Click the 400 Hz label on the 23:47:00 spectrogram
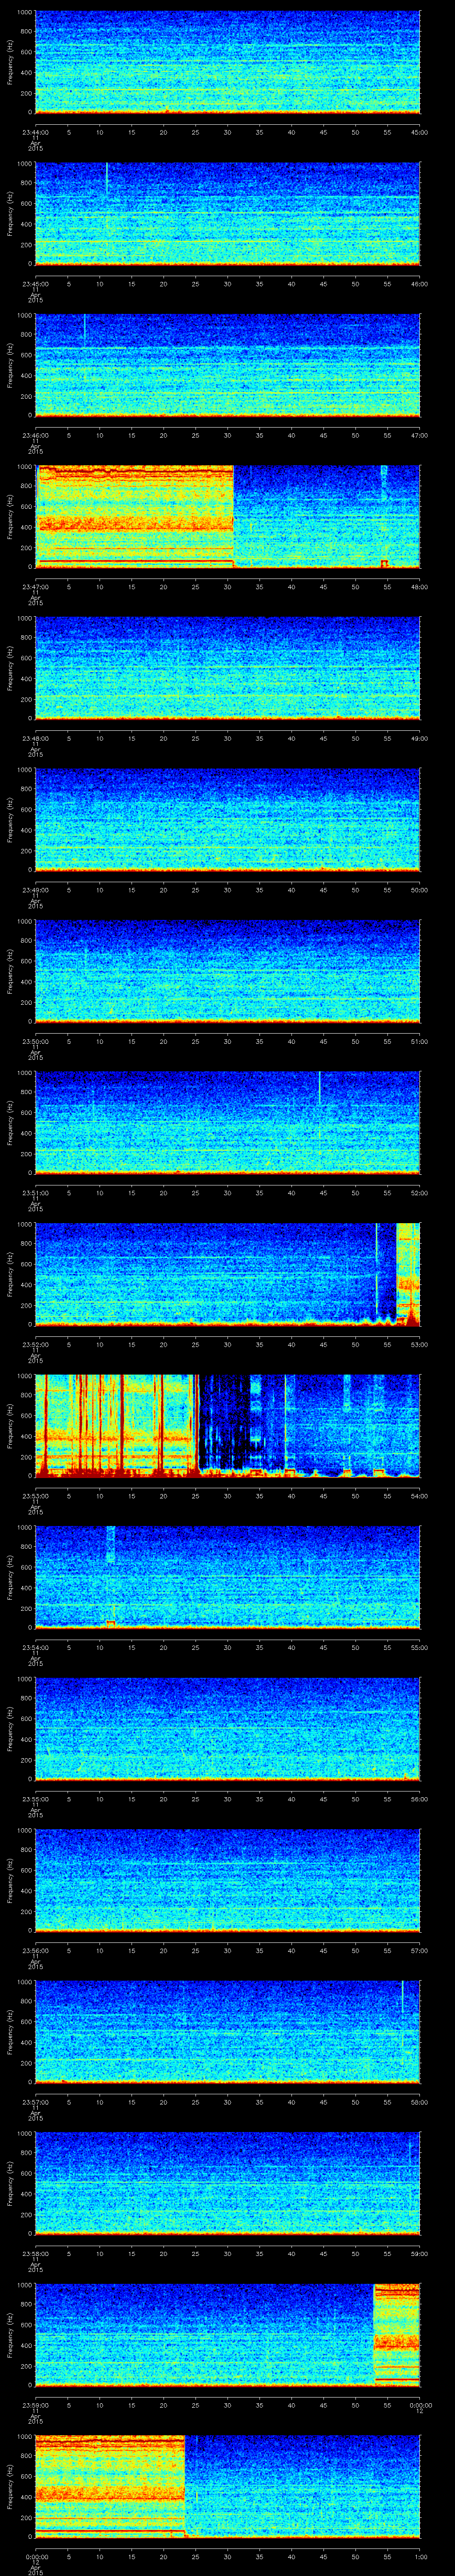 [27, 527]
